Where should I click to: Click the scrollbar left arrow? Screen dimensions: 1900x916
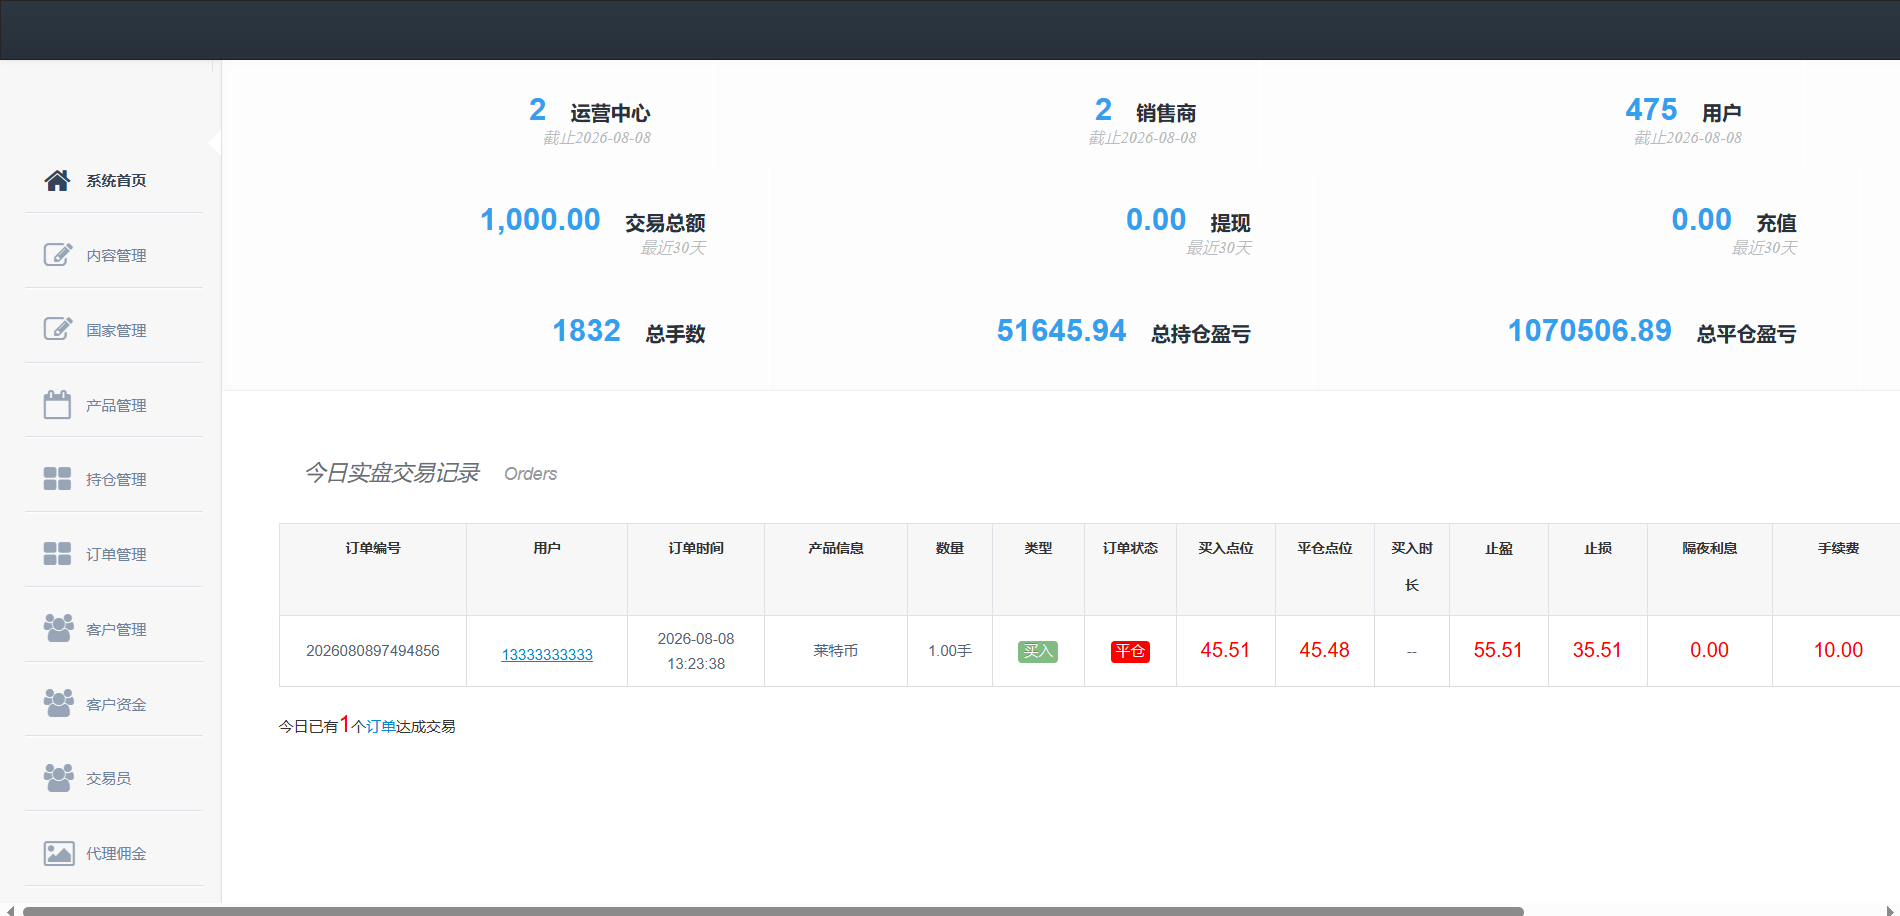(x=10, y=911)
